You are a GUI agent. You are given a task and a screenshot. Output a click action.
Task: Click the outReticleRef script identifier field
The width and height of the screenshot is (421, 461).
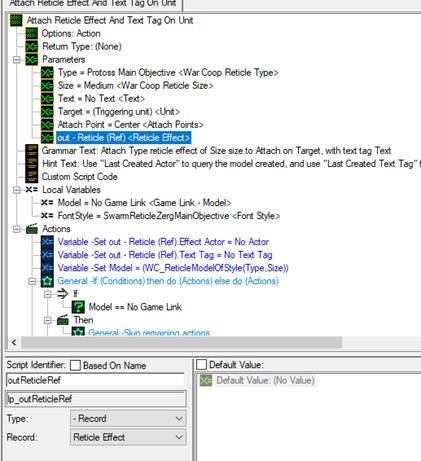click(95, 380)
